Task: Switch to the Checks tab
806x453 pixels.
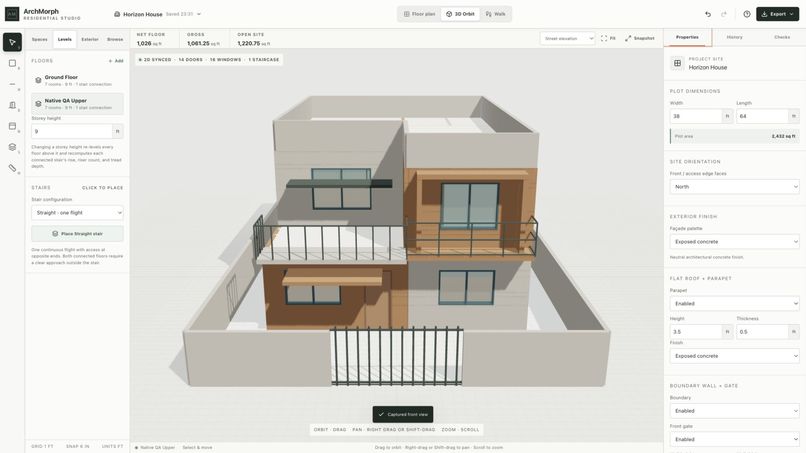Action: (x=782, y=38)
